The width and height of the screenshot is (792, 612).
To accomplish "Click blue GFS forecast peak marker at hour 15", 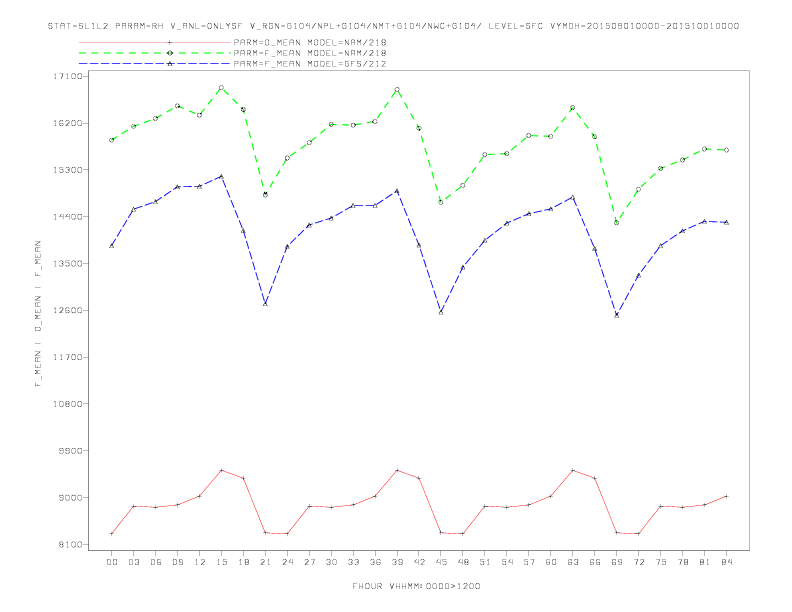I will coord(221,176).
